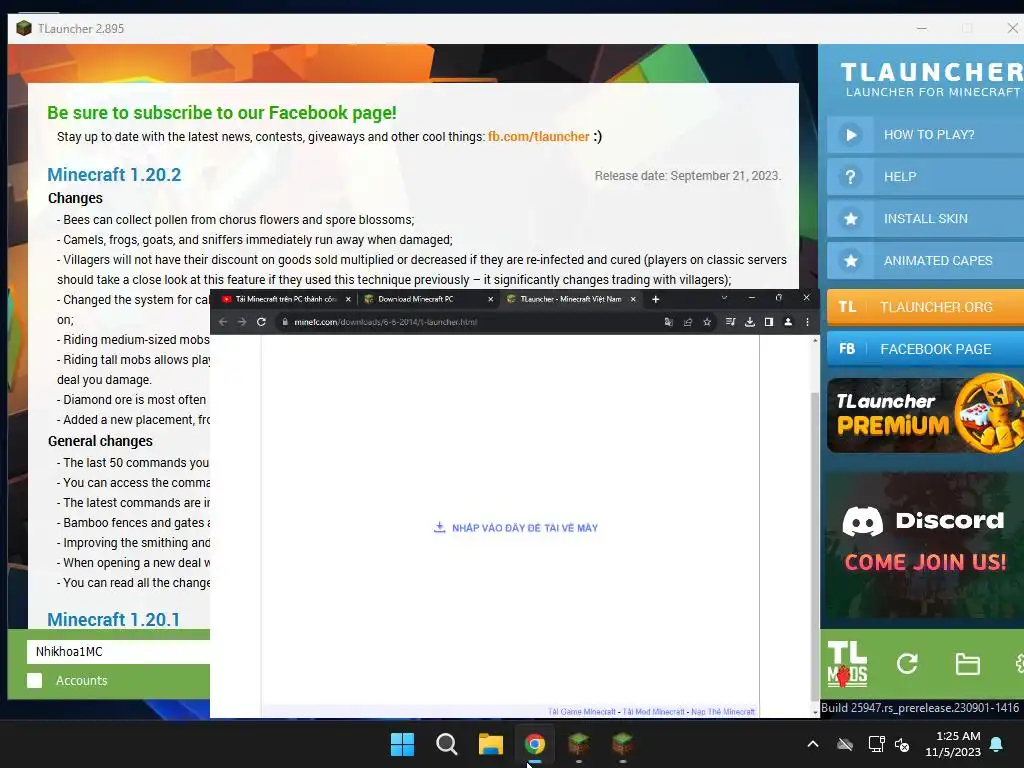Click the Discord 'COME JOIN US!' banner
1024x768 pixels.
(x=923, y=545)
